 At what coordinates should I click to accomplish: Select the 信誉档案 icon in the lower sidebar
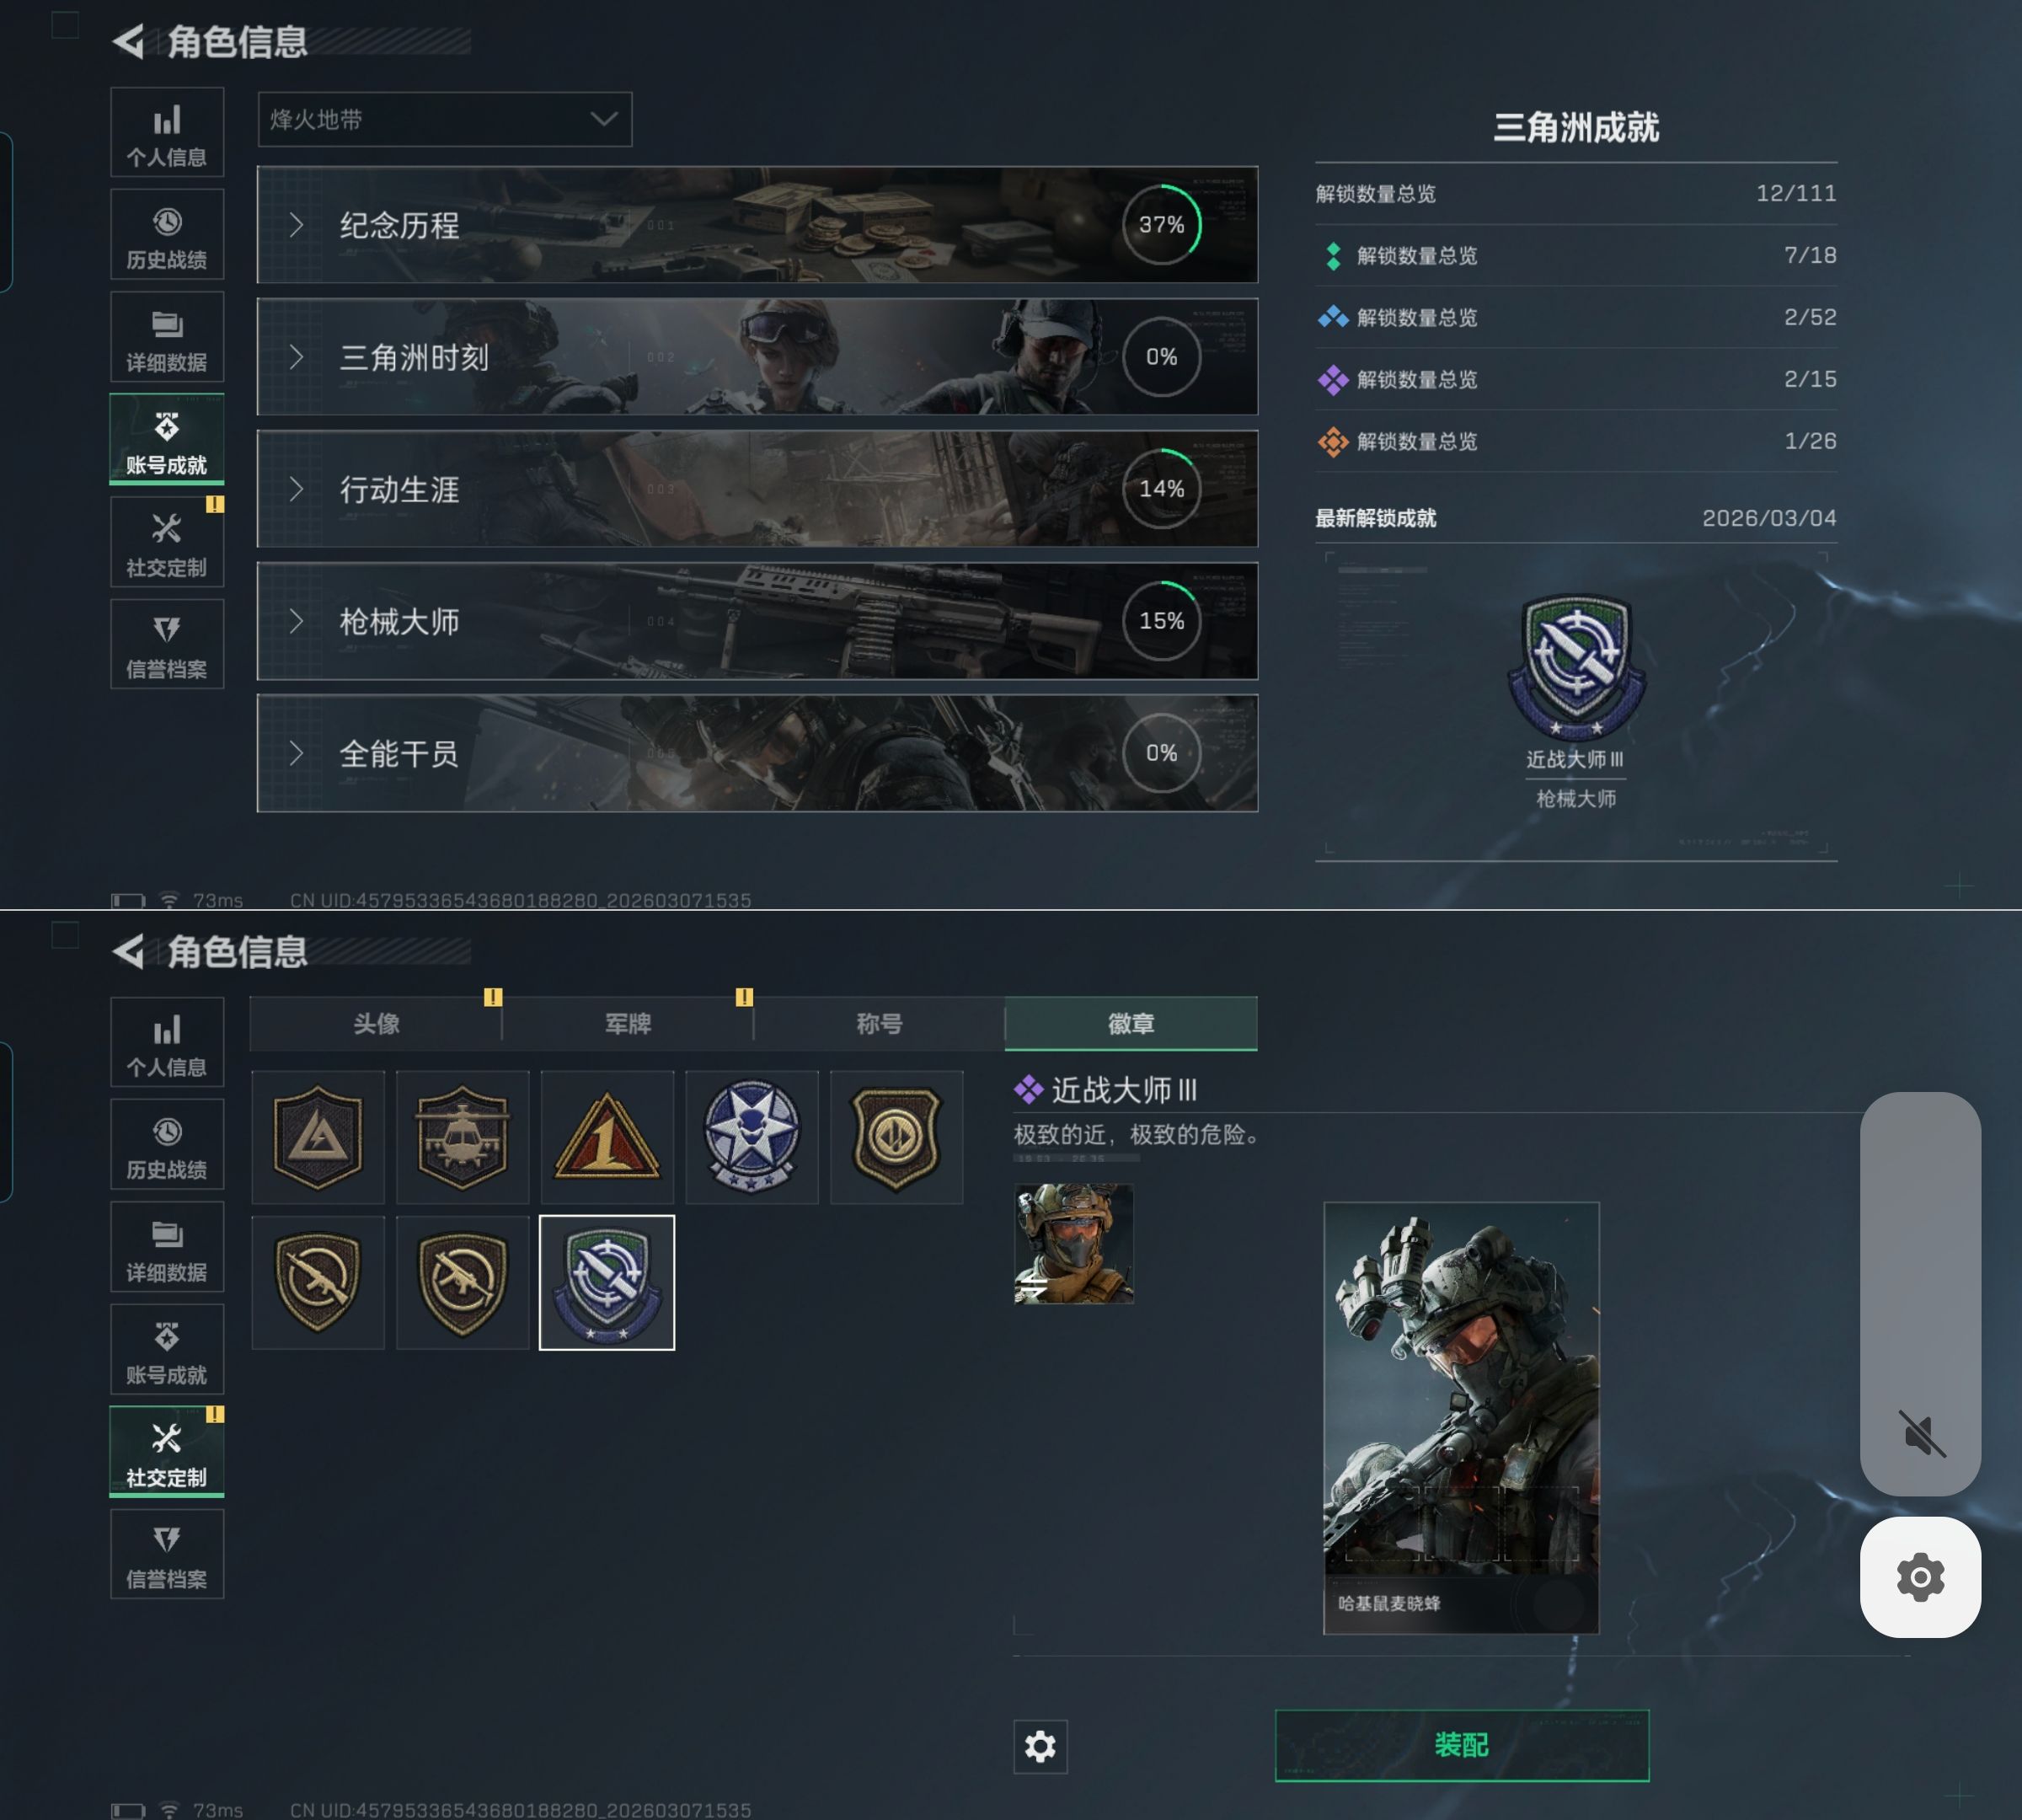[x=167, y=1553]
